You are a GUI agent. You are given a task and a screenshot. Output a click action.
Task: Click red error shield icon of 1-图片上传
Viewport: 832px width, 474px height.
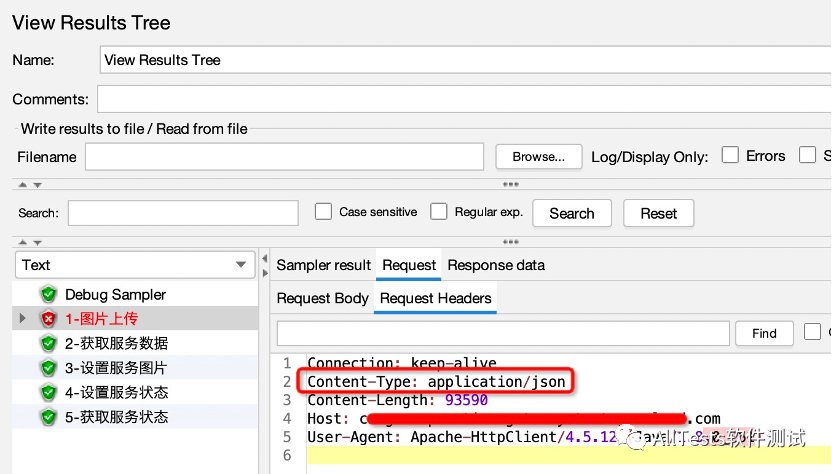48,319
